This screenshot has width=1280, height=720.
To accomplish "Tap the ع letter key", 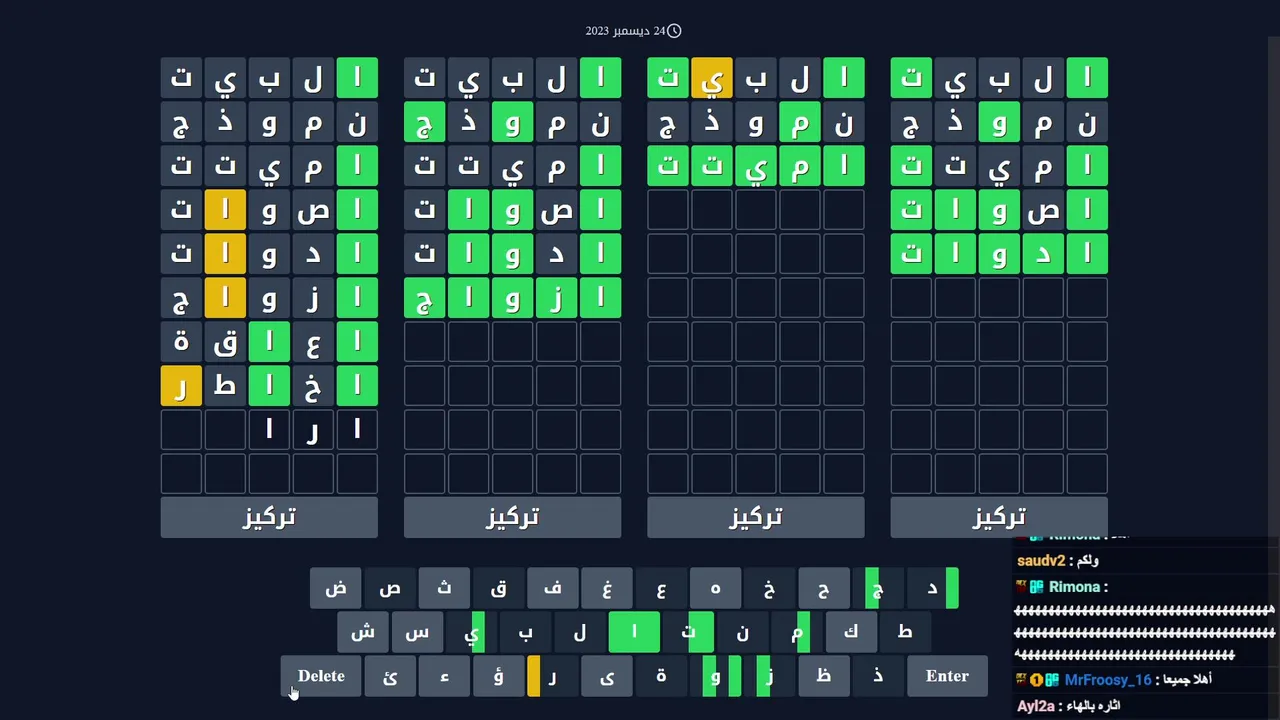I will 660,588.
